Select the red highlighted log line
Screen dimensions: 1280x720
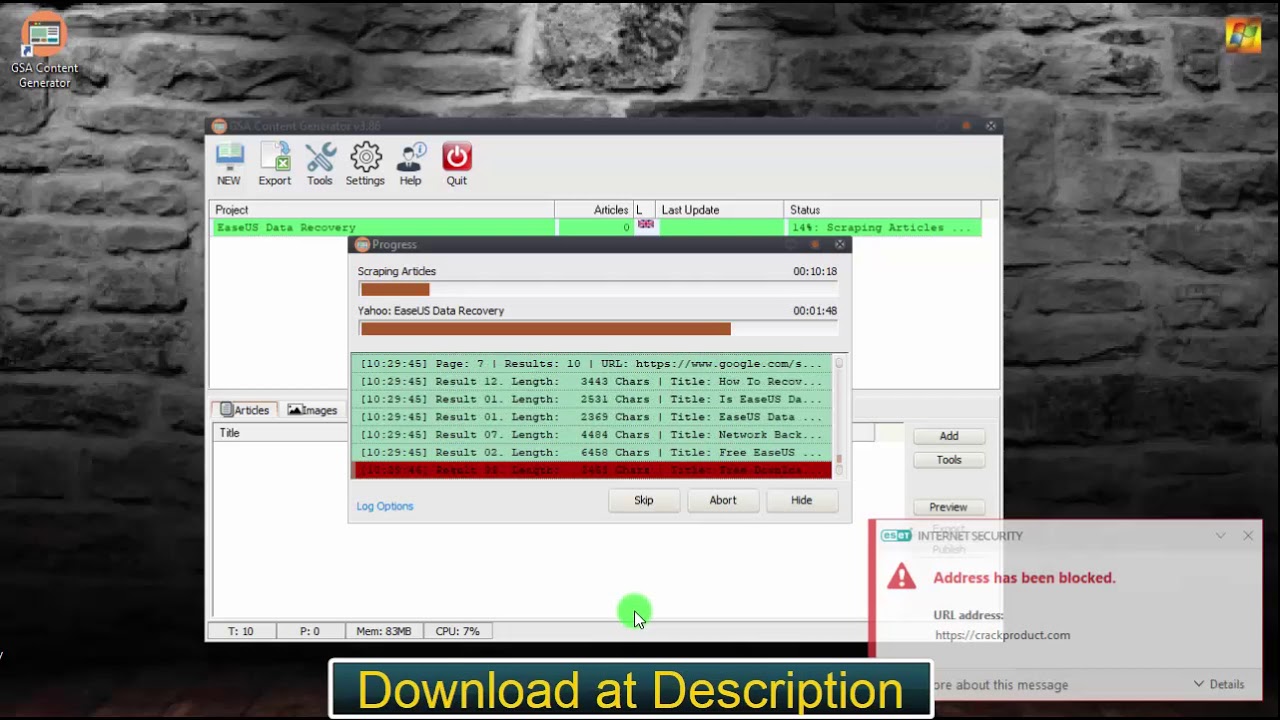593,470
